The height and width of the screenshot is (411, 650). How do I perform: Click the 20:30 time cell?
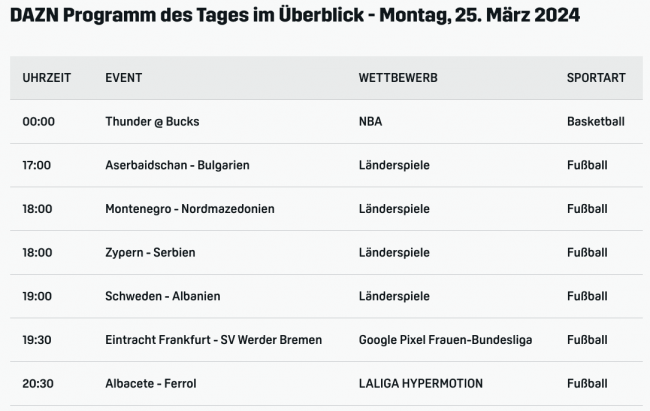38,383
